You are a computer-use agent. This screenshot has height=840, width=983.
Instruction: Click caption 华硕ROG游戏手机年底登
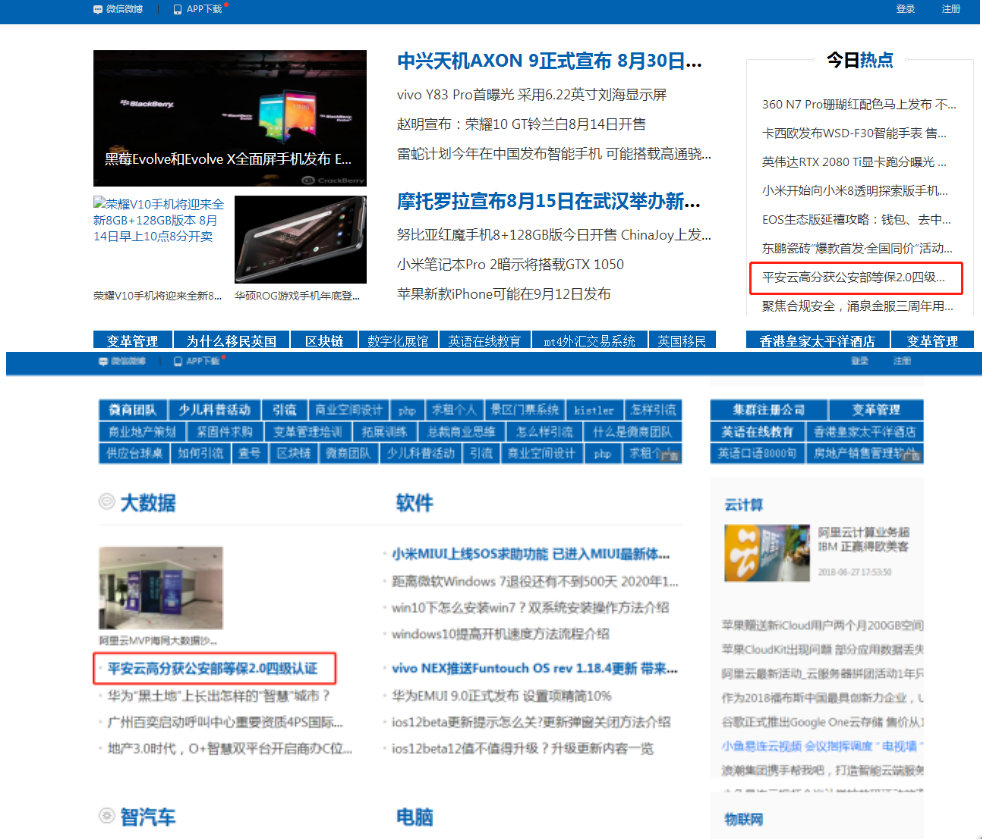[x=297, y=296]
